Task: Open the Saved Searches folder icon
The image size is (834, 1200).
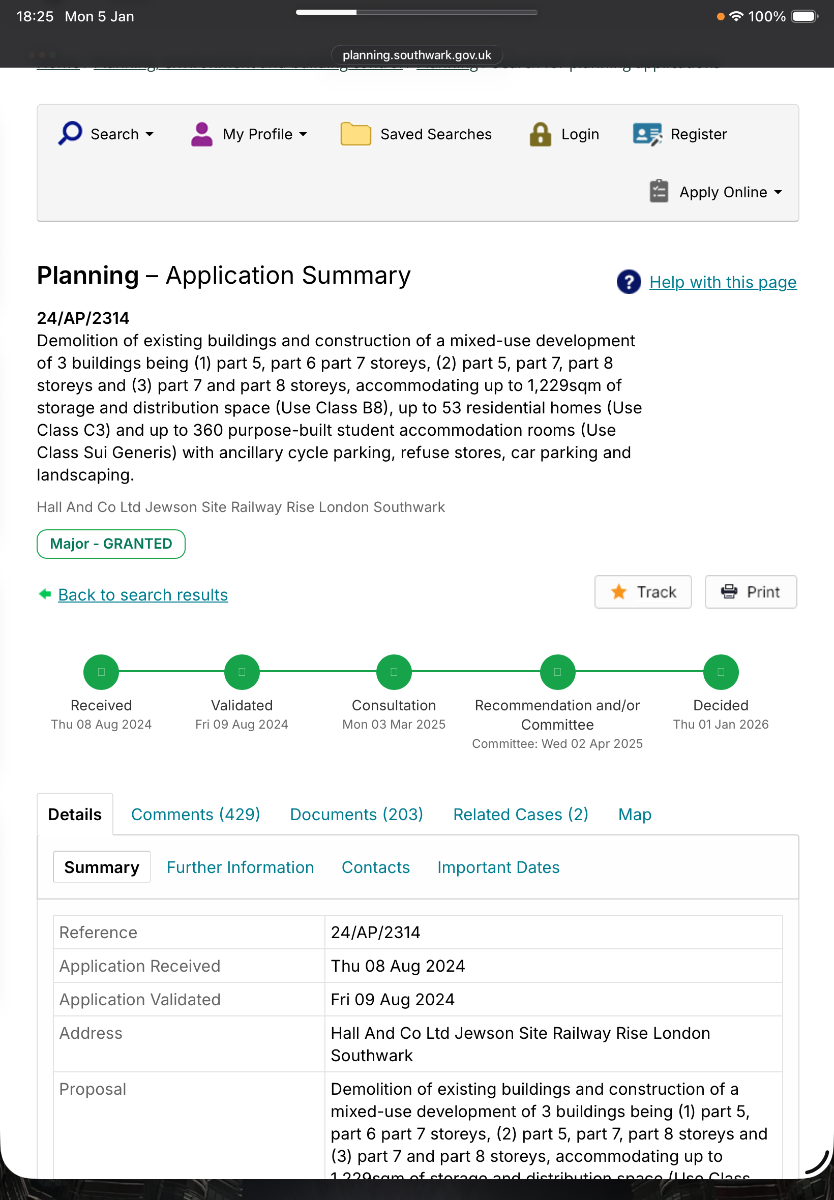Action: 356,134
